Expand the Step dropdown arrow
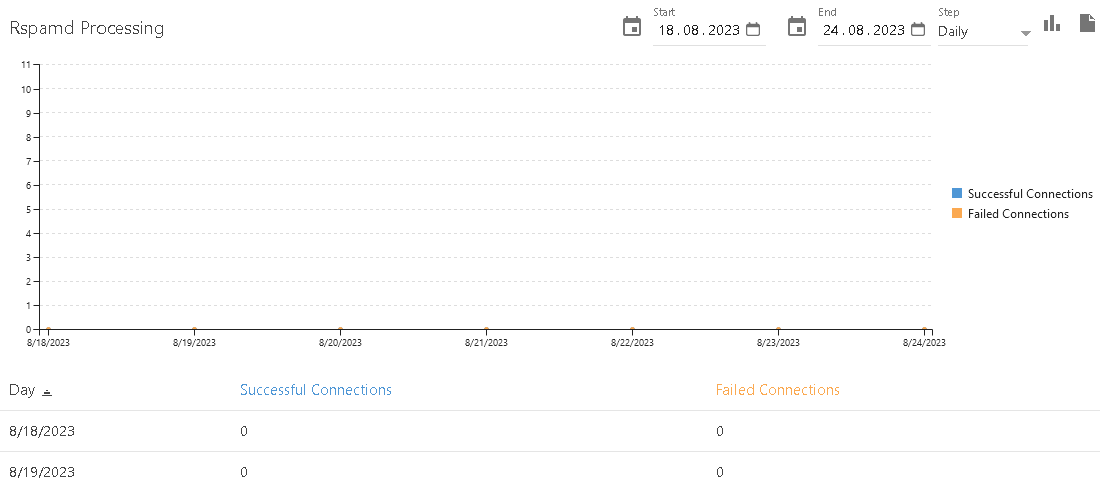Viewport: 1100px width, 478px height. (1024, 33)
